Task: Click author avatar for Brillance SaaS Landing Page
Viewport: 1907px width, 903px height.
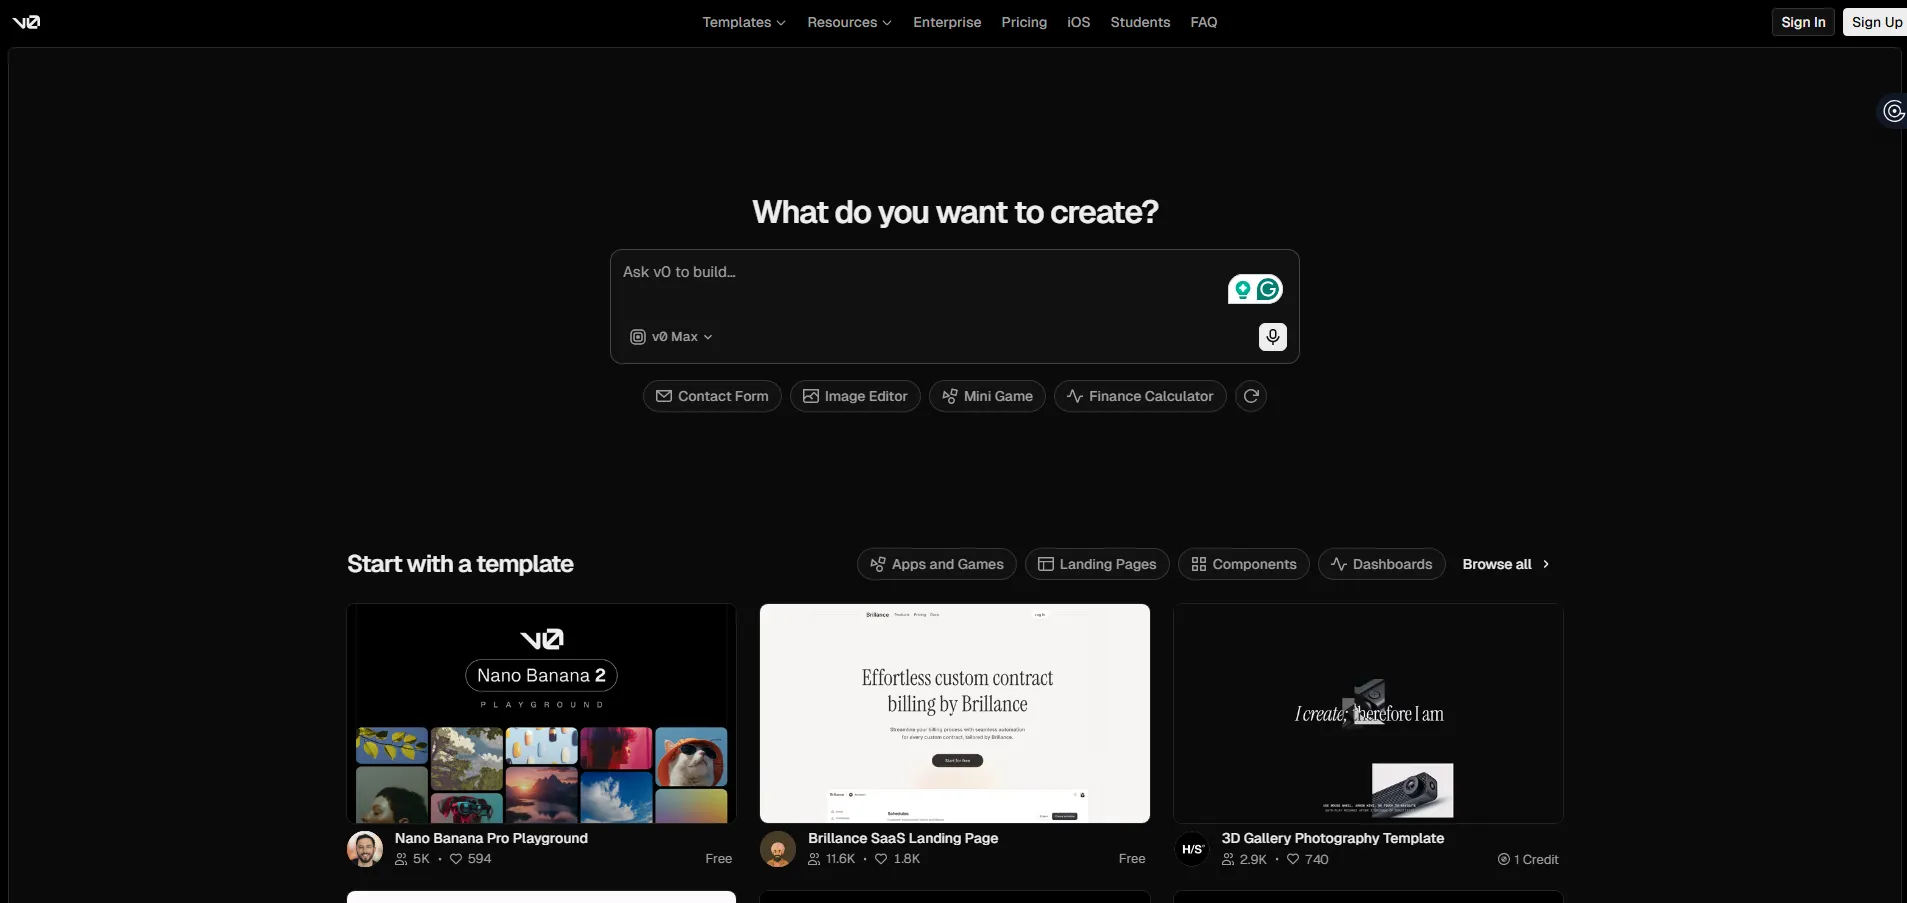Action: coord(777,849)
